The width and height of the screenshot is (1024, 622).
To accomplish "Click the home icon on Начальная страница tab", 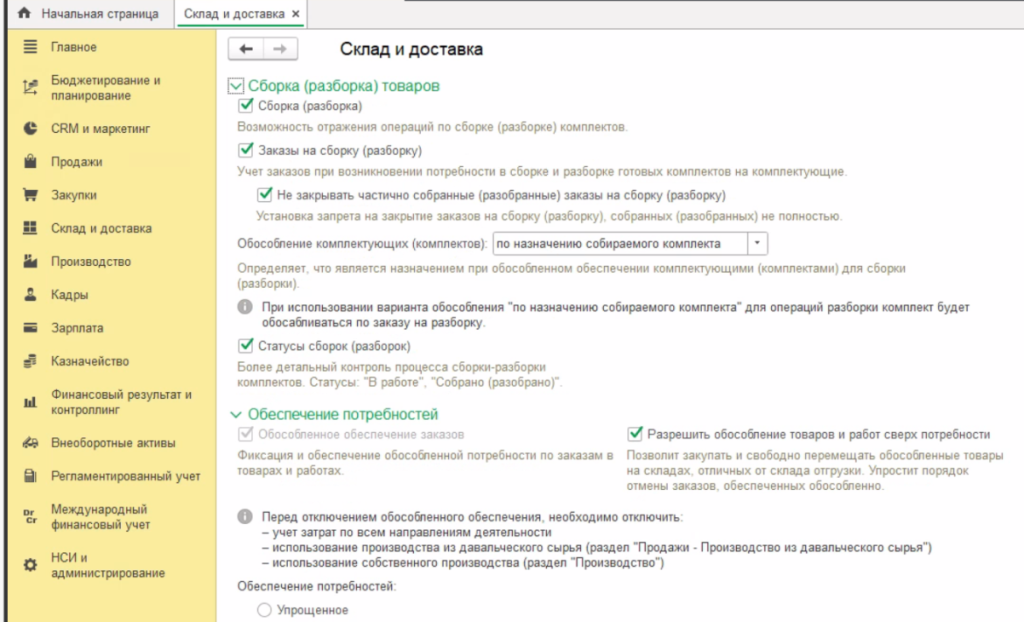I will click(x=25, y=15).
